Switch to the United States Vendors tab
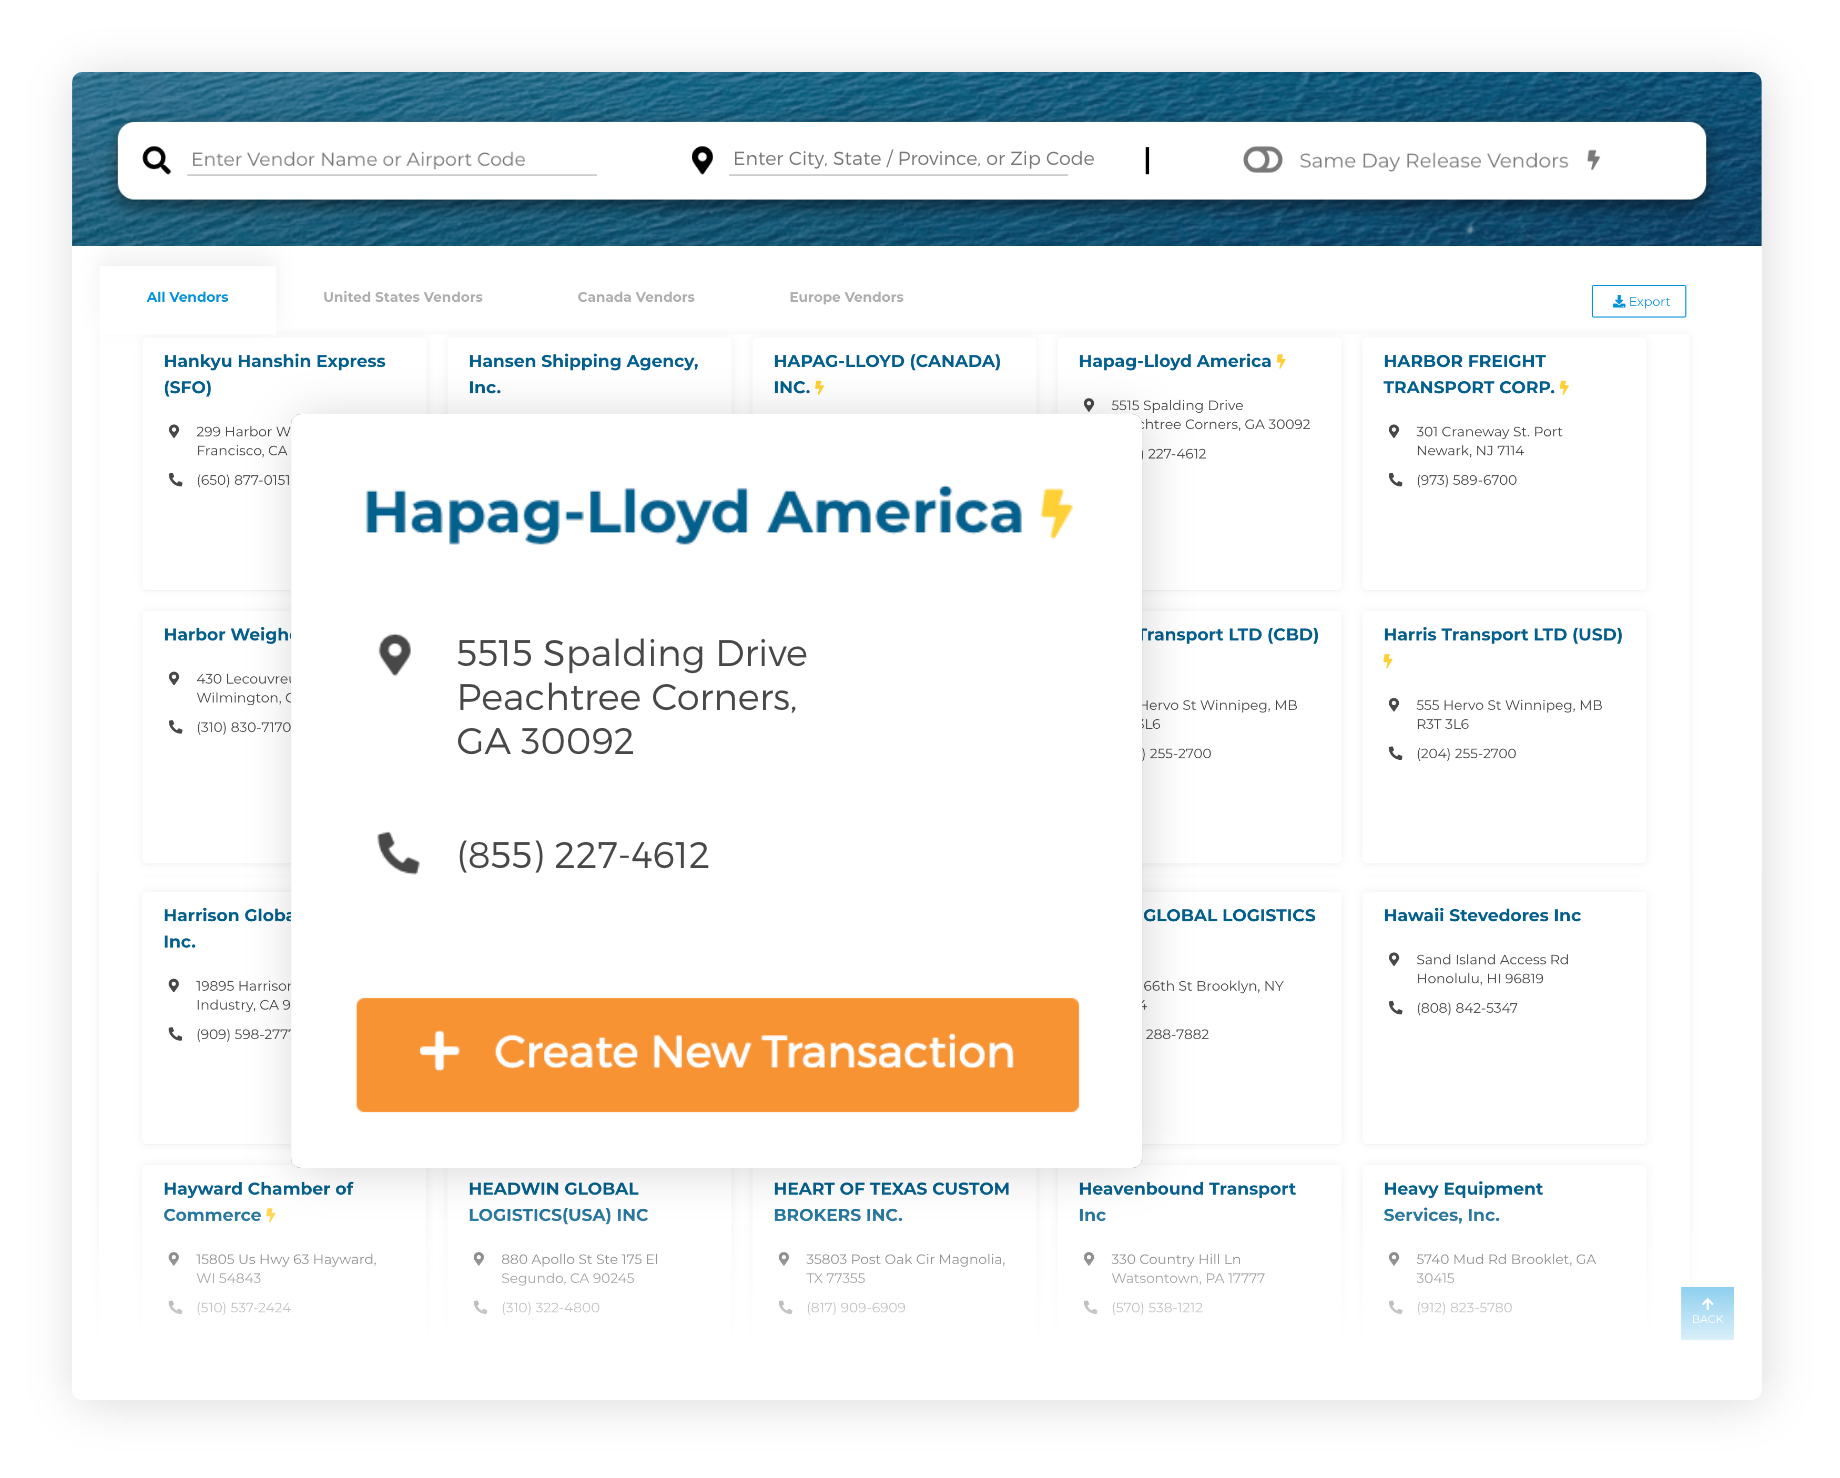Viewport: 1840px width, 1478px height. (402, 296)
